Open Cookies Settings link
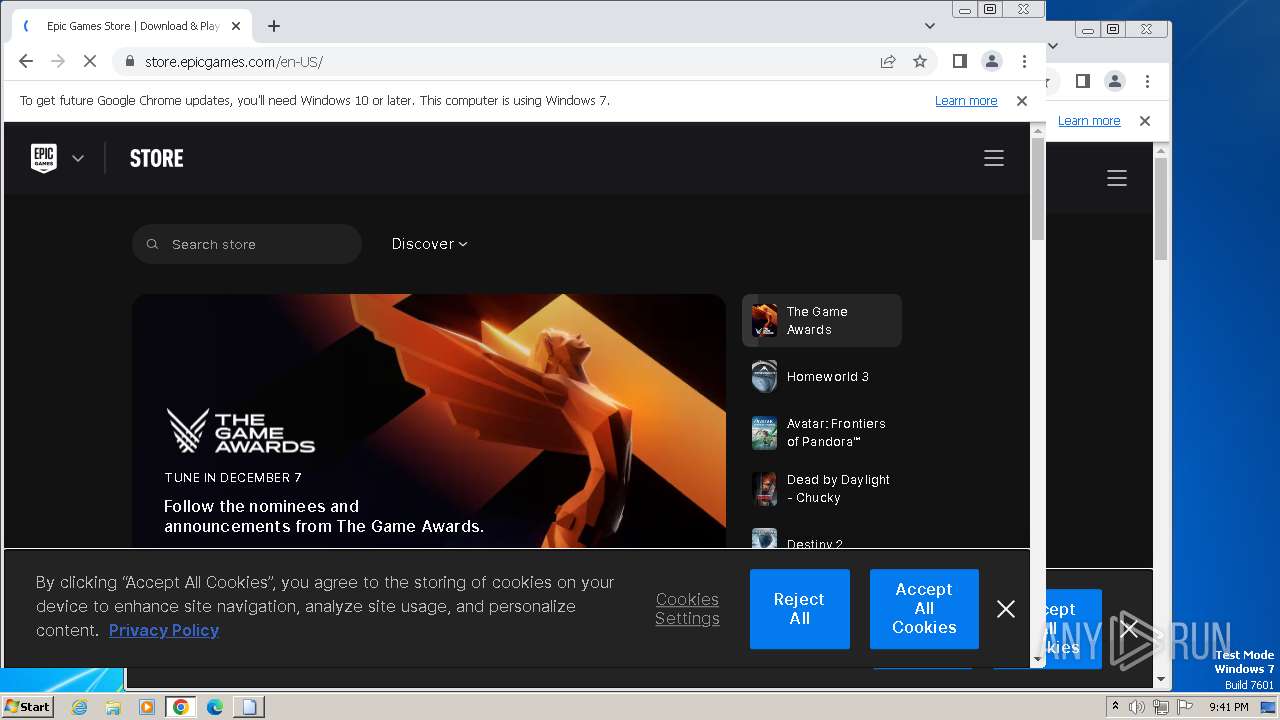Screen dimensions: 1280x720 [x=687, y=609]
